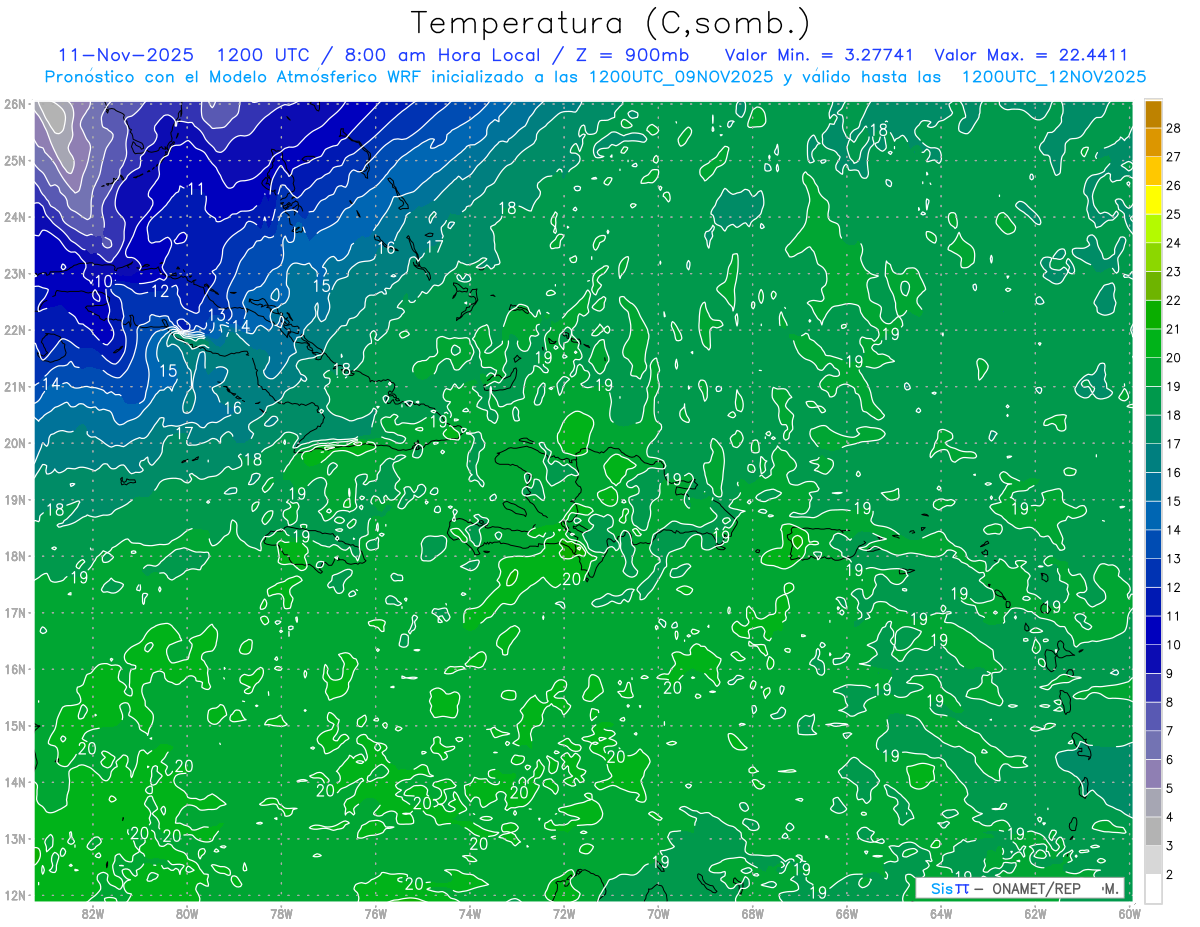Click the 80W longitude axis label
Image resolution: width=1200 pixels, height=927 pixels.
click(187, 913)
